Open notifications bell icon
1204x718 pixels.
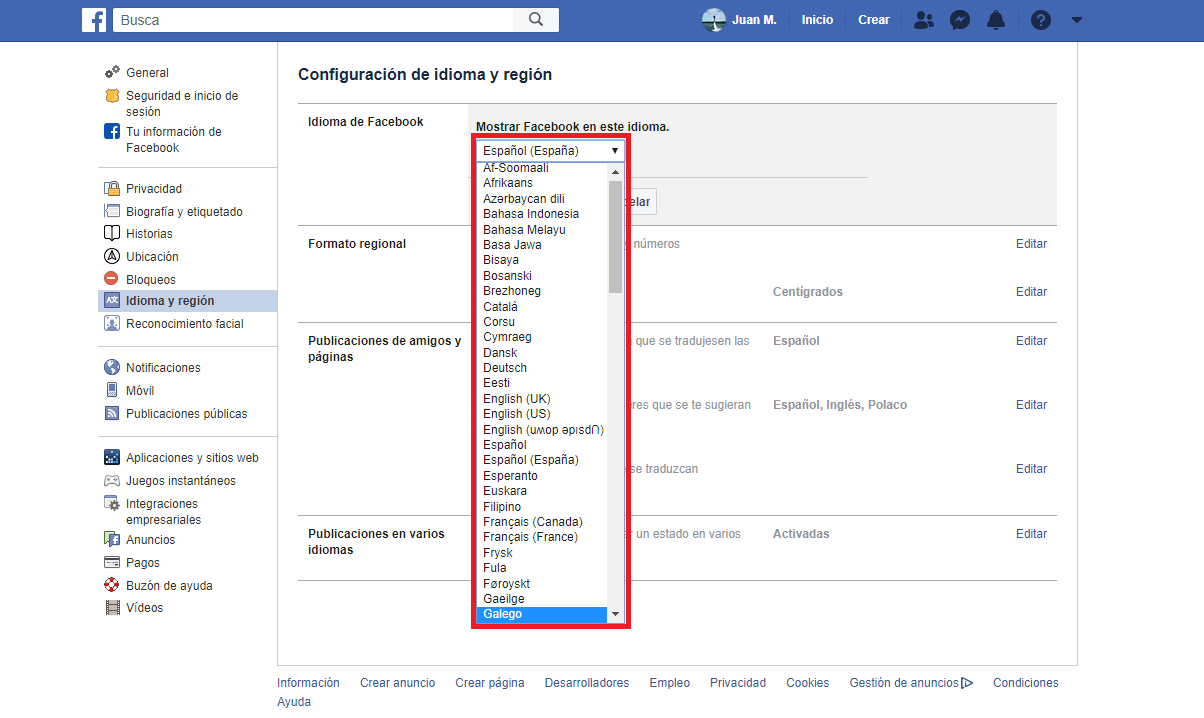995,20
